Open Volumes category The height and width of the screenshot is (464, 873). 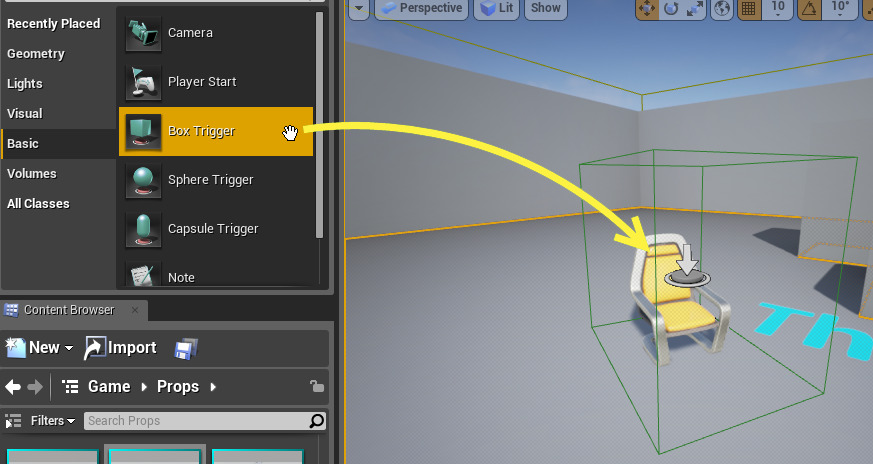(x=32, y=174)
